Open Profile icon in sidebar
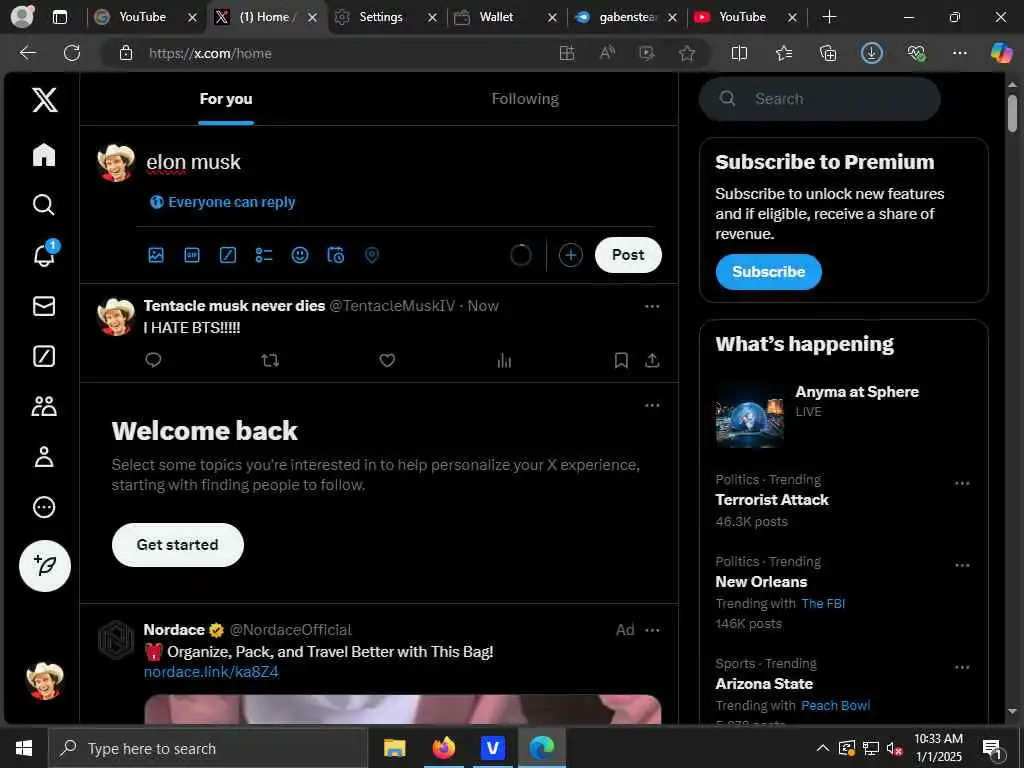Viewport: 1024px width, 768px height. click(x=44, y=456)
